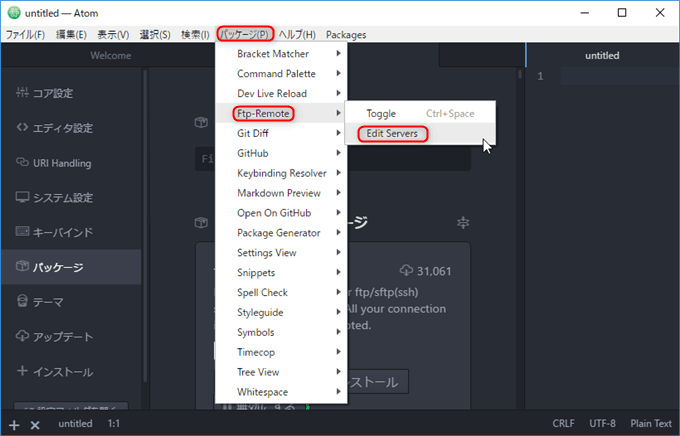
Task: Select Toggle in Ftp-Remote submenu
Action: (420, 114)
